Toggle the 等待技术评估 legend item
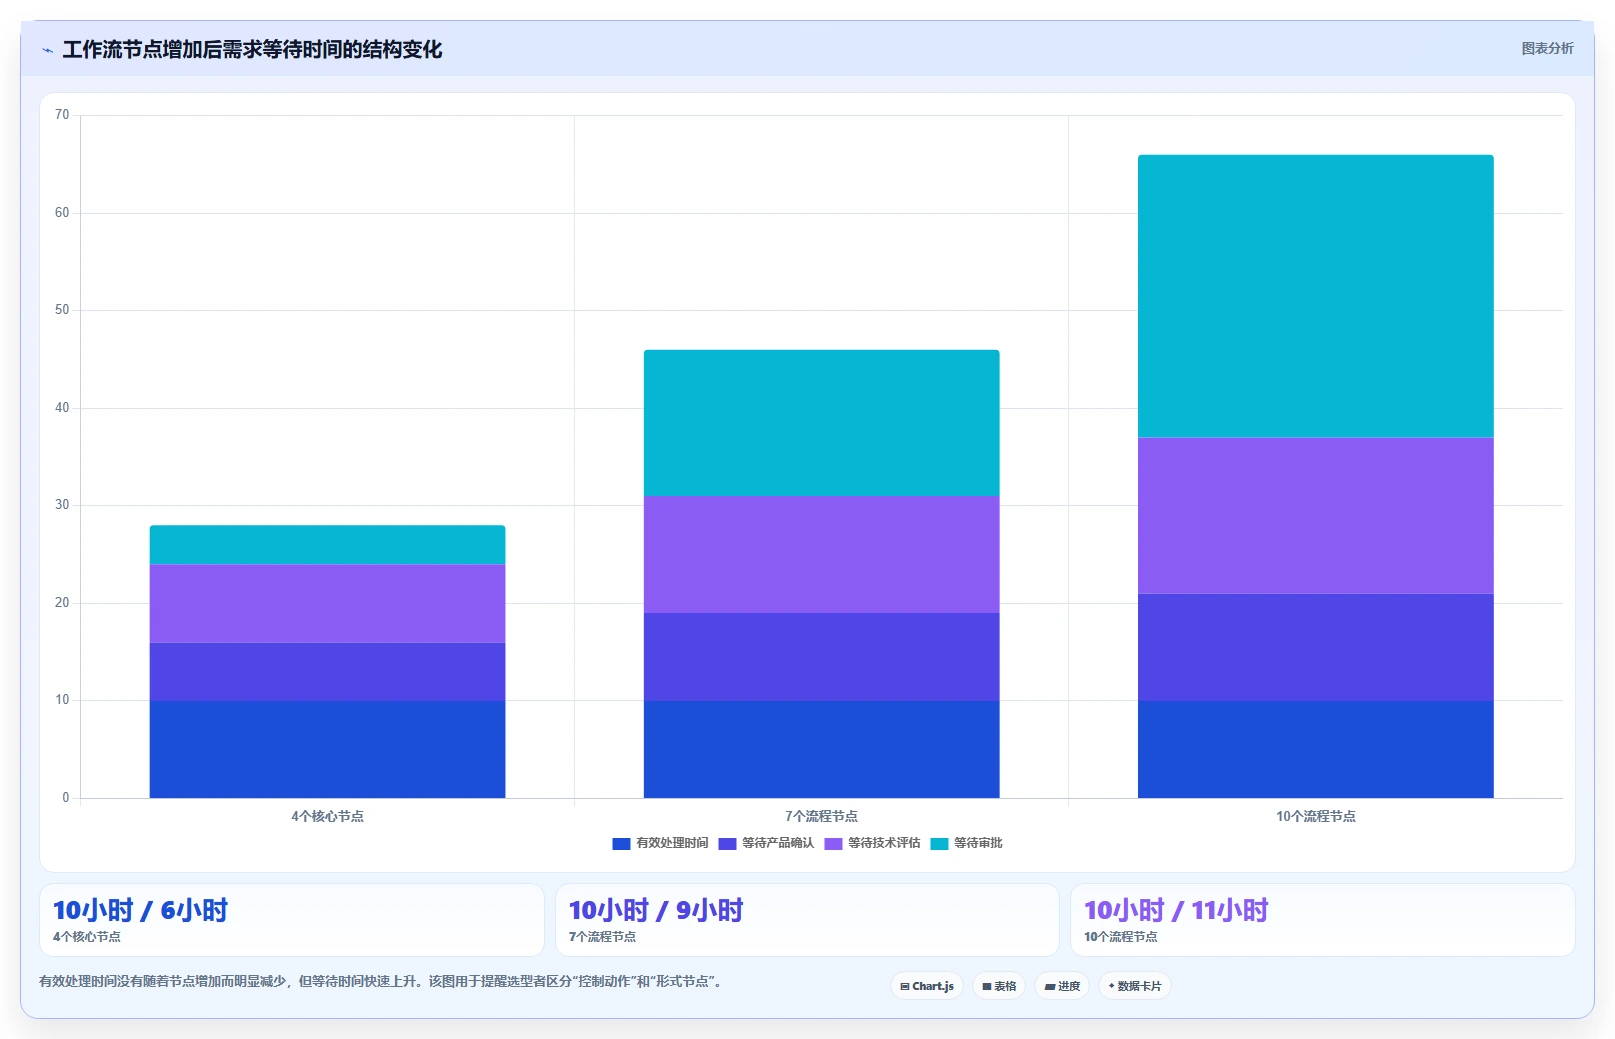Viewport: 1615px width, 1039px height. click(x=872, y=843)
